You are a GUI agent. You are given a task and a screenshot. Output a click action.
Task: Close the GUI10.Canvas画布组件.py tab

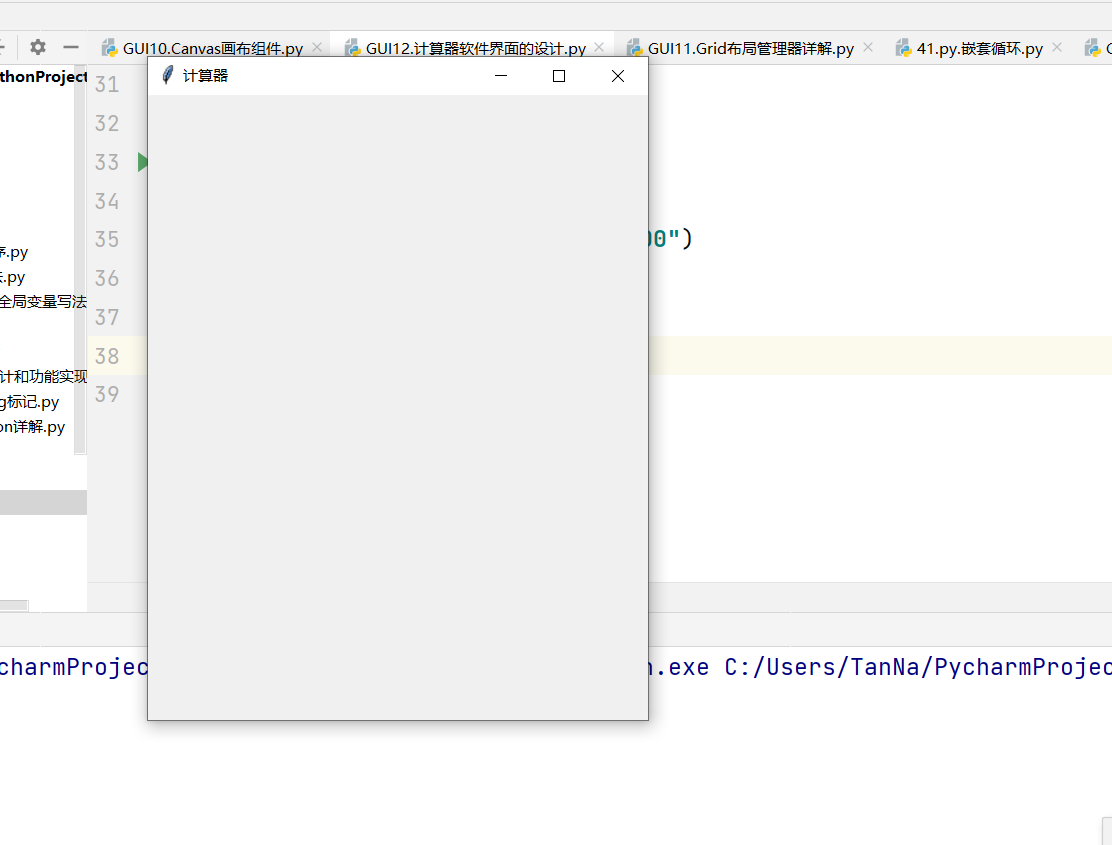pyautogui.click(x=317, y=47)
